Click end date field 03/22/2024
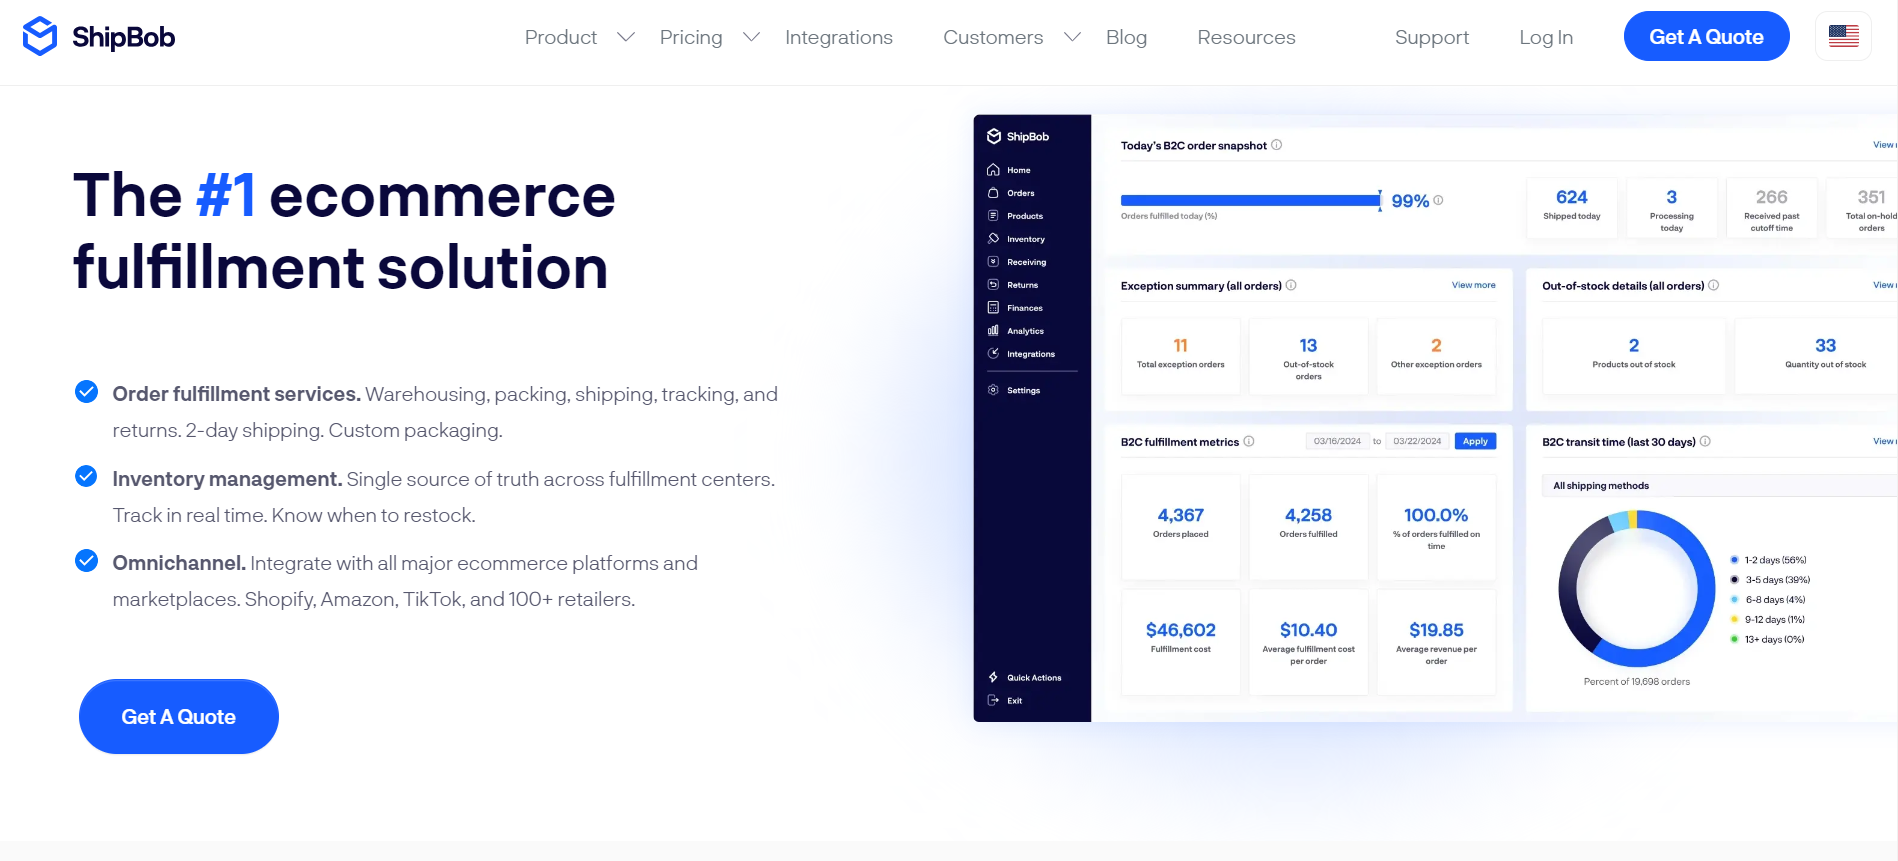 tap(1417, 441)
